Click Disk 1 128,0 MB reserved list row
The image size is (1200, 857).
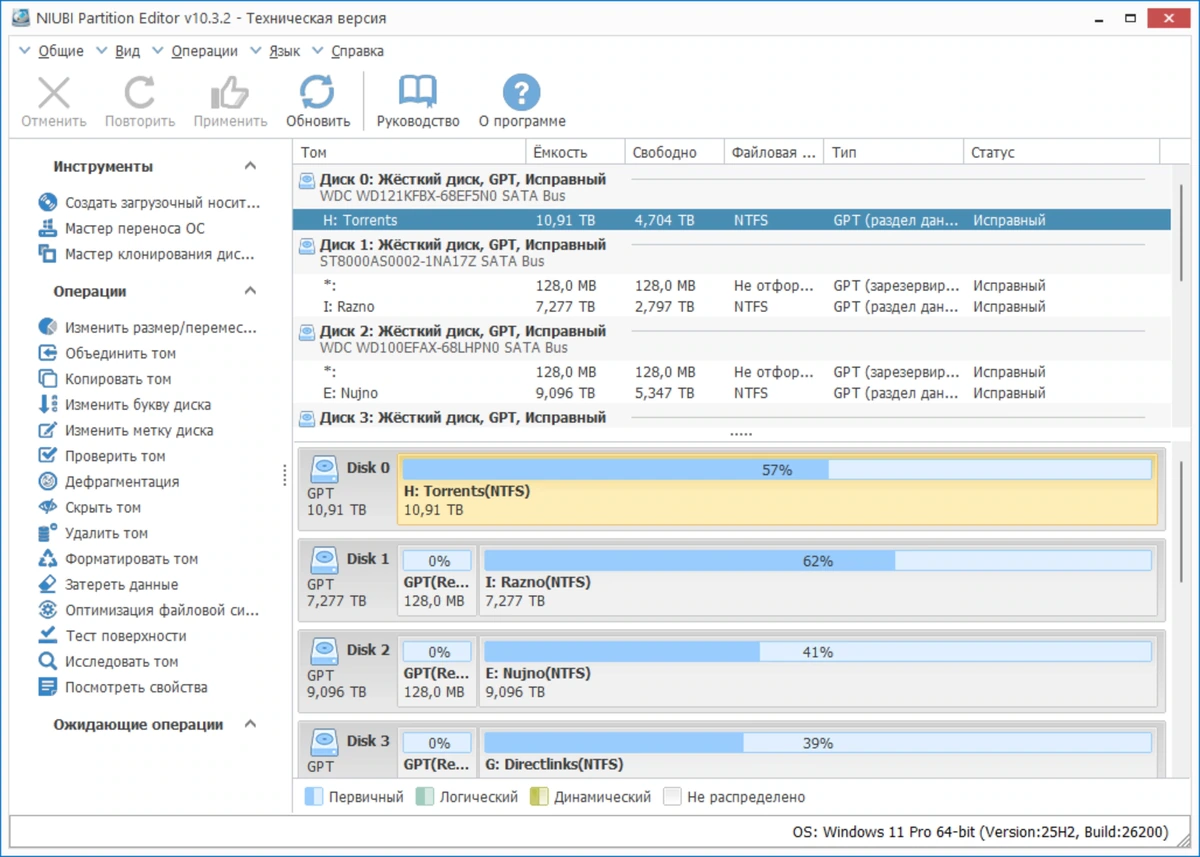point(732,286)
